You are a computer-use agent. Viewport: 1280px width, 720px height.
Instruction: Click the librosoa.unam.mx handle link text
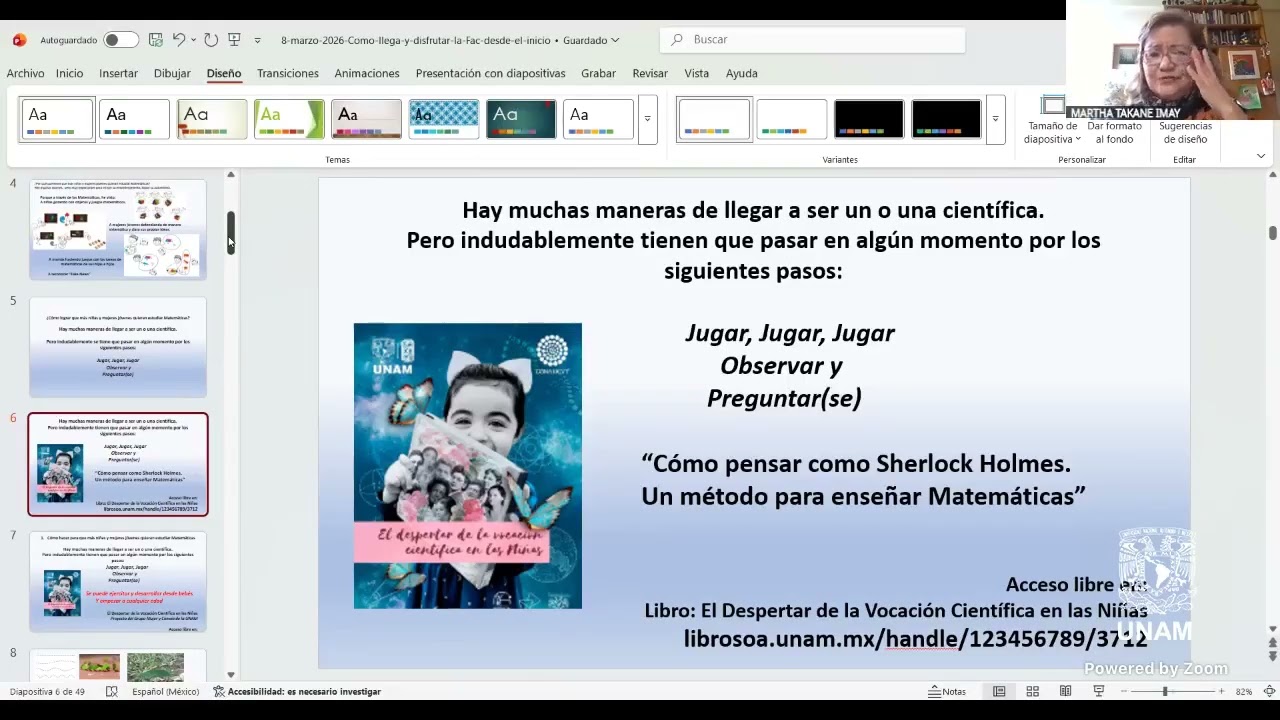pos(915,639)
